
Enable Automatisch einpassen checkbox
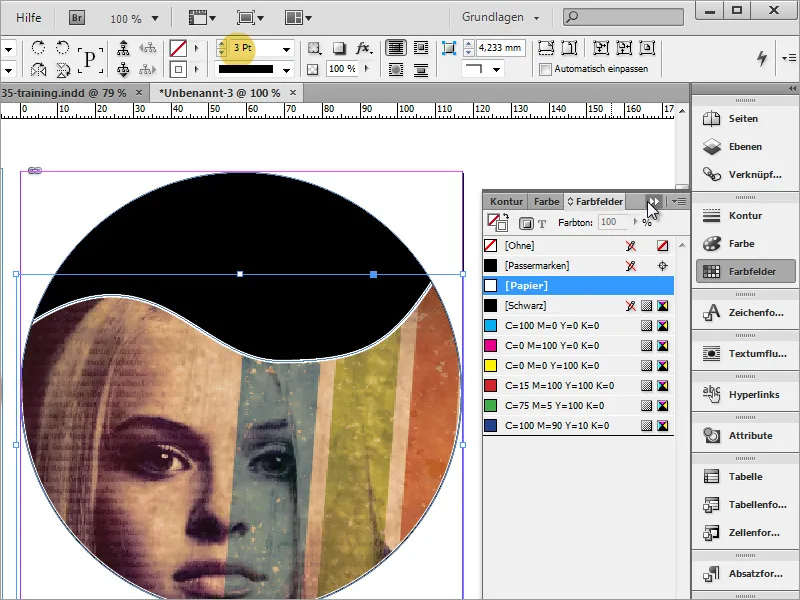[545, 69]
